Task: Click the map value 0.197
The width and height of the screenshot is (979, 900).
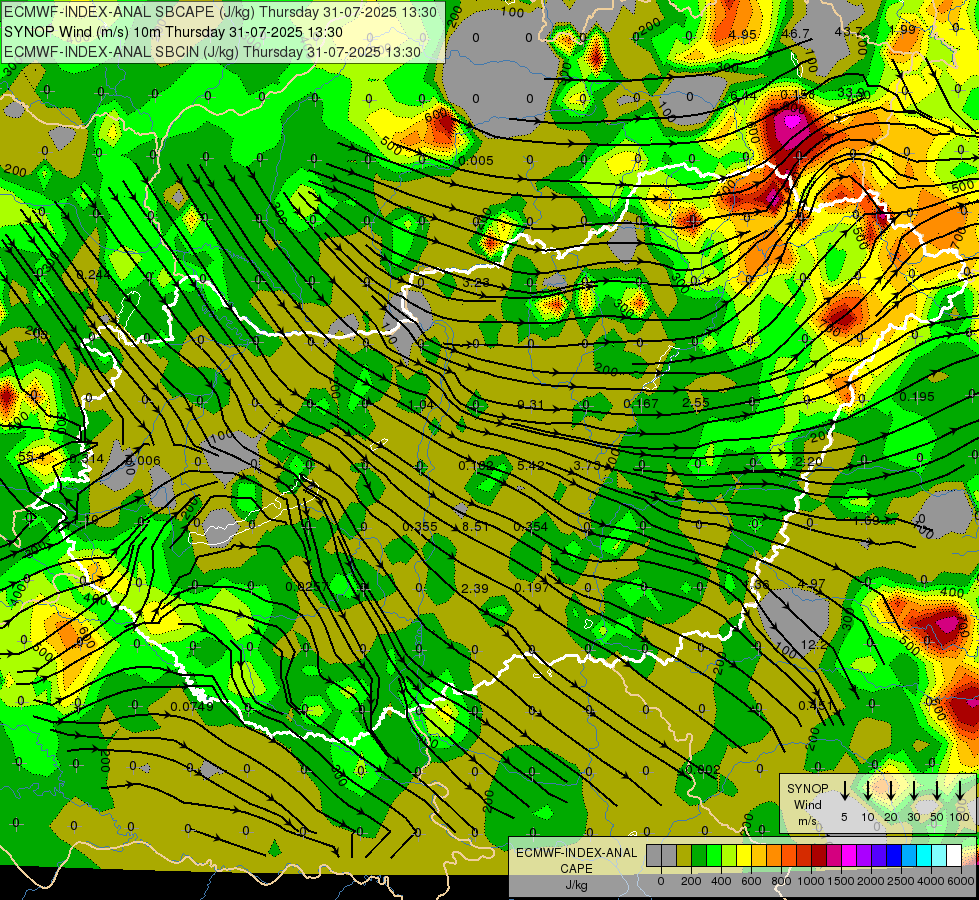Action: (531, 587)
